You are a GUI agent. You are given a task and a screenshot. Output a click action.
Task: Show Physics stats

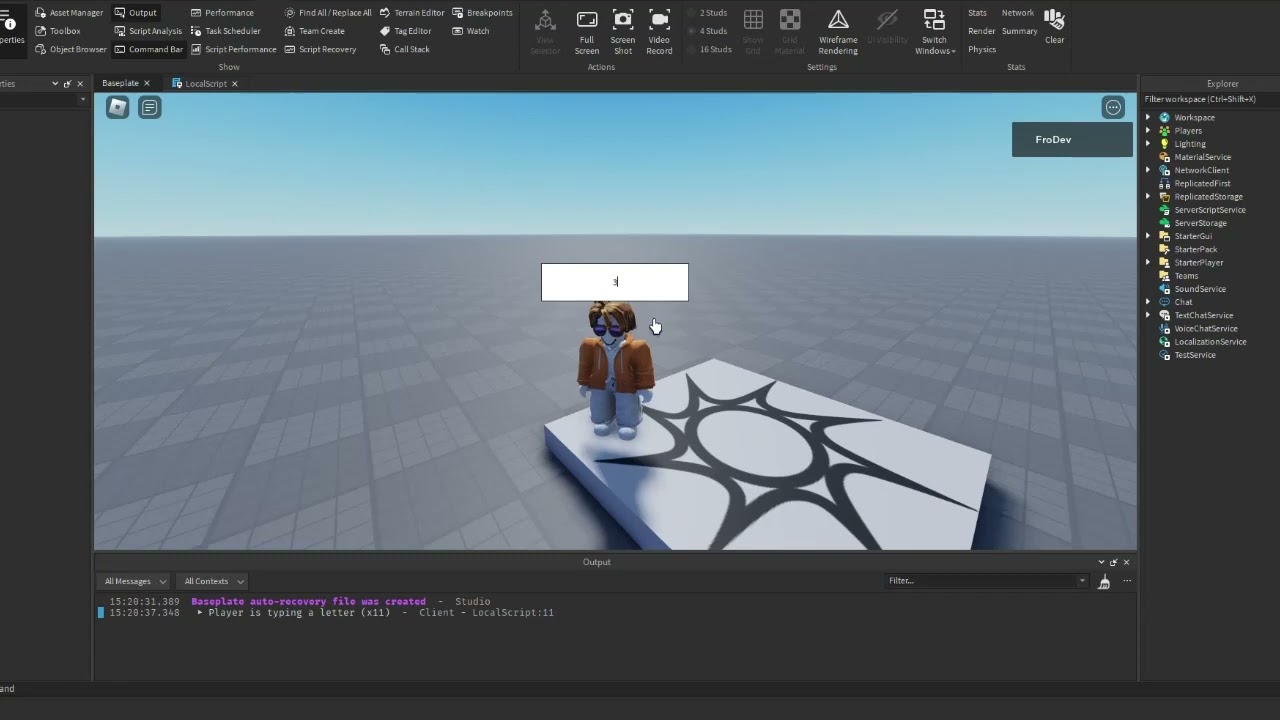982,49
